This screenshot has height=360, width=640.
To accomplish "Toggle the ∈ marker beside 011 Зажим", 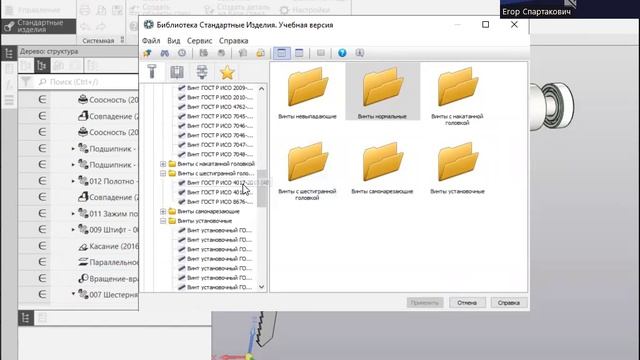I will 42,213.
